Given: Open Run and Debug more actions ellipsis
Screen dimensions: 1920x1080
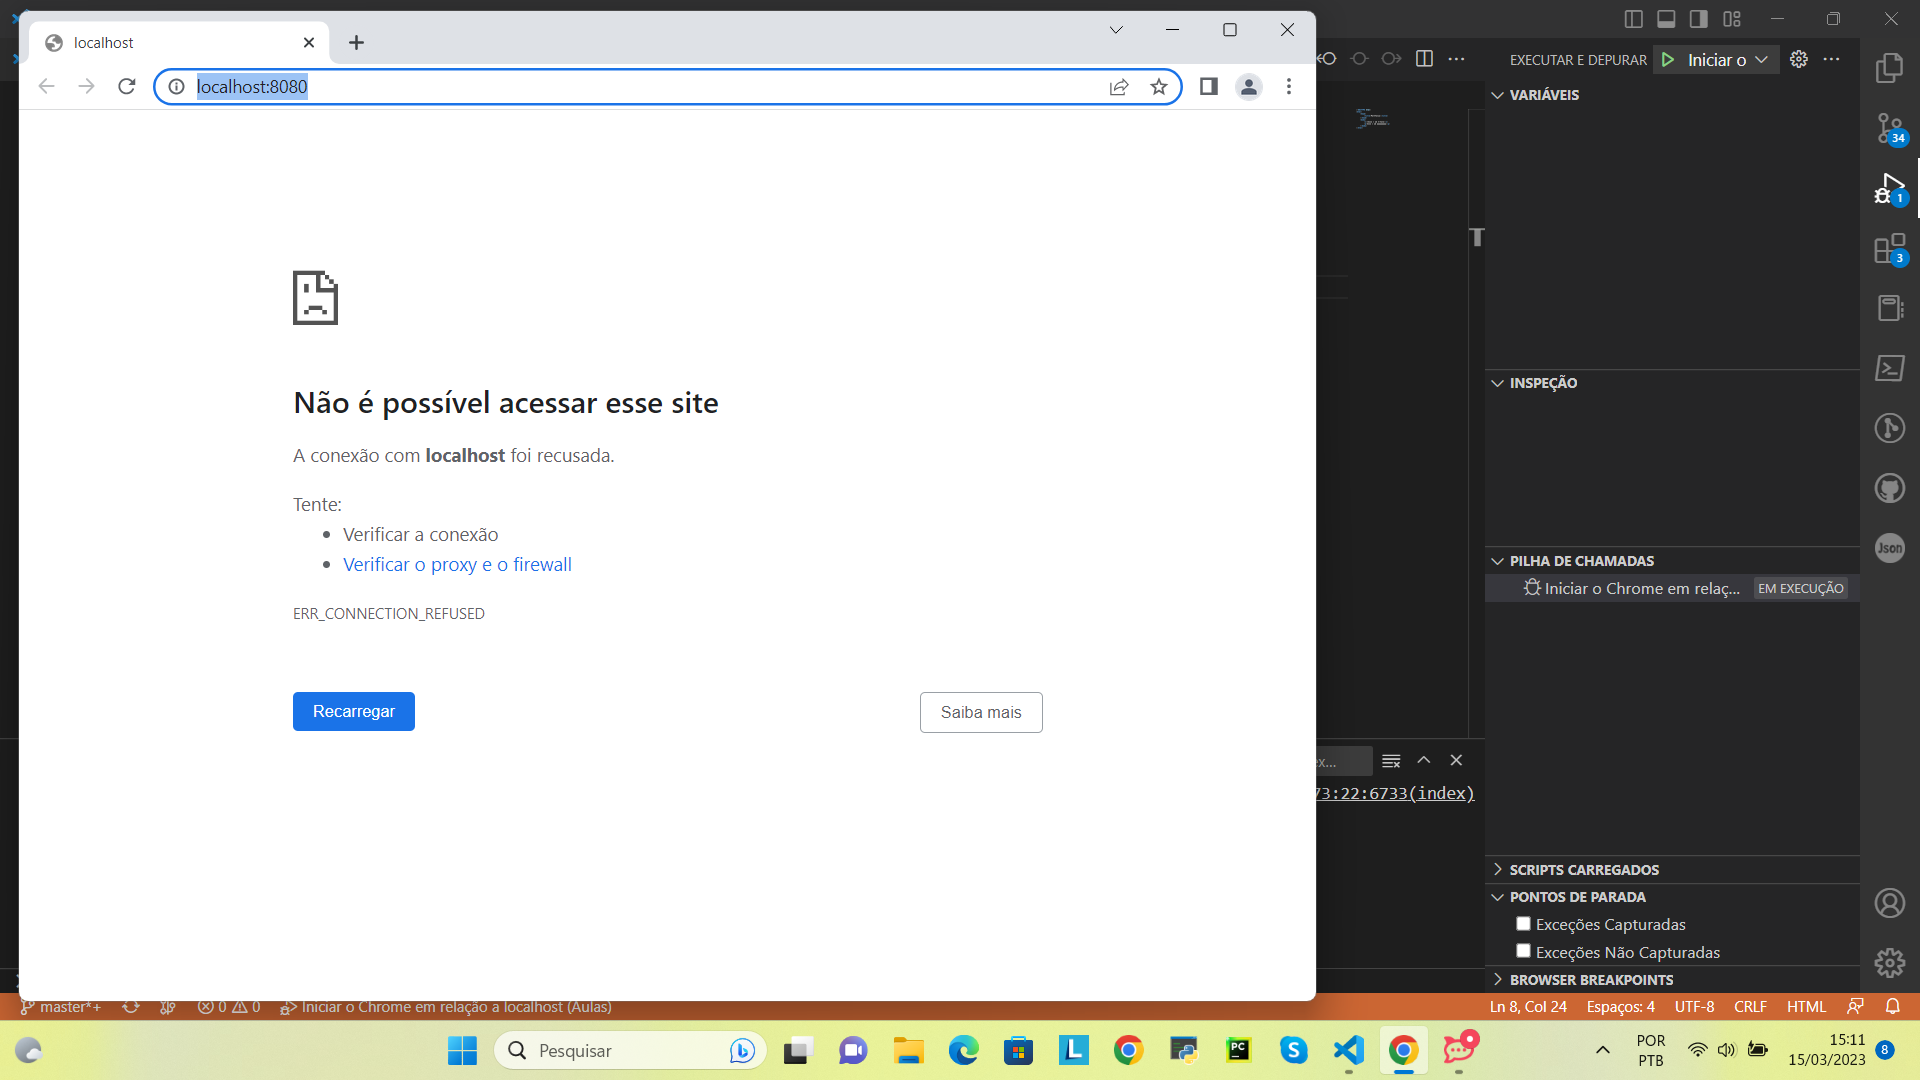Looking at the screenshot, I should pos(1832,59).
